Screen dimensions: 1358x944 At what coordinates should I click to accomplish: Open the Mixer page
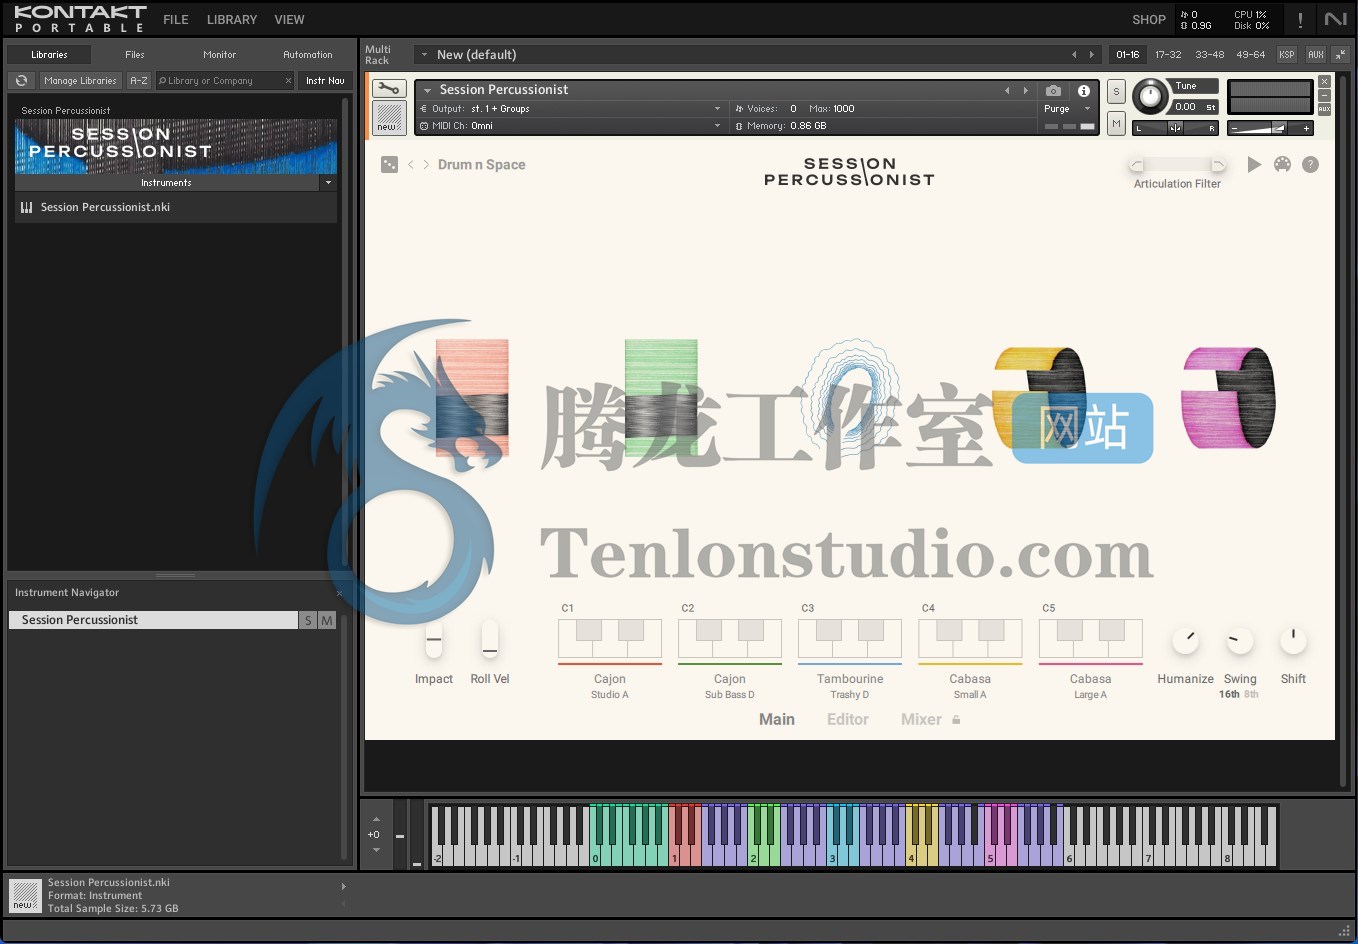(x=921, y=719)
